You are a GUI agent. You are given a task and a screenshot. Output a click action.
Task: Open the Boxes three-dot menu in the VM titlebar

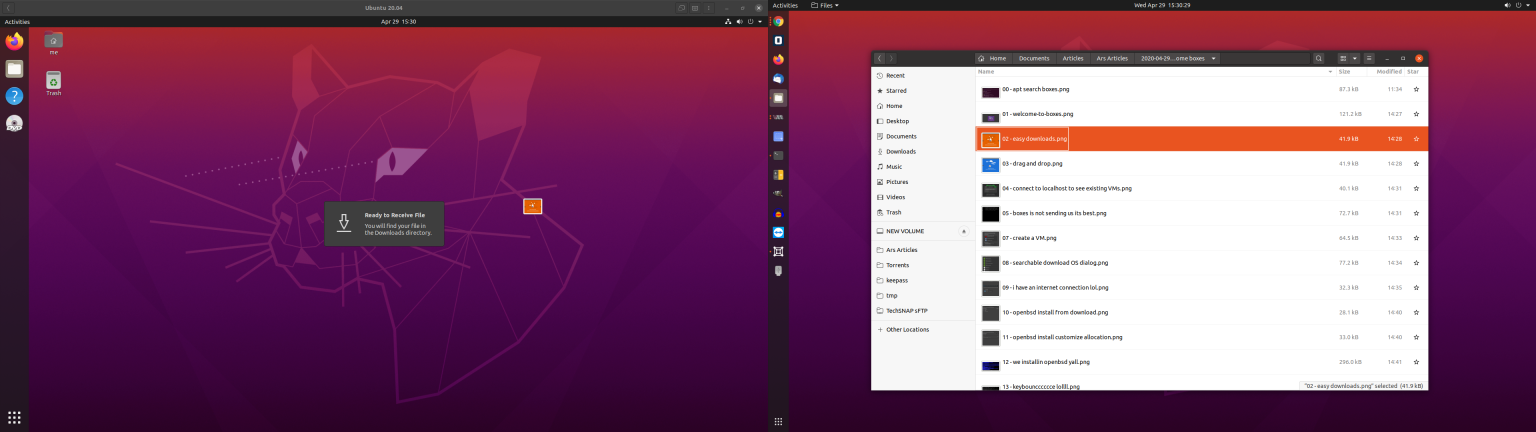tap(710, 7)
